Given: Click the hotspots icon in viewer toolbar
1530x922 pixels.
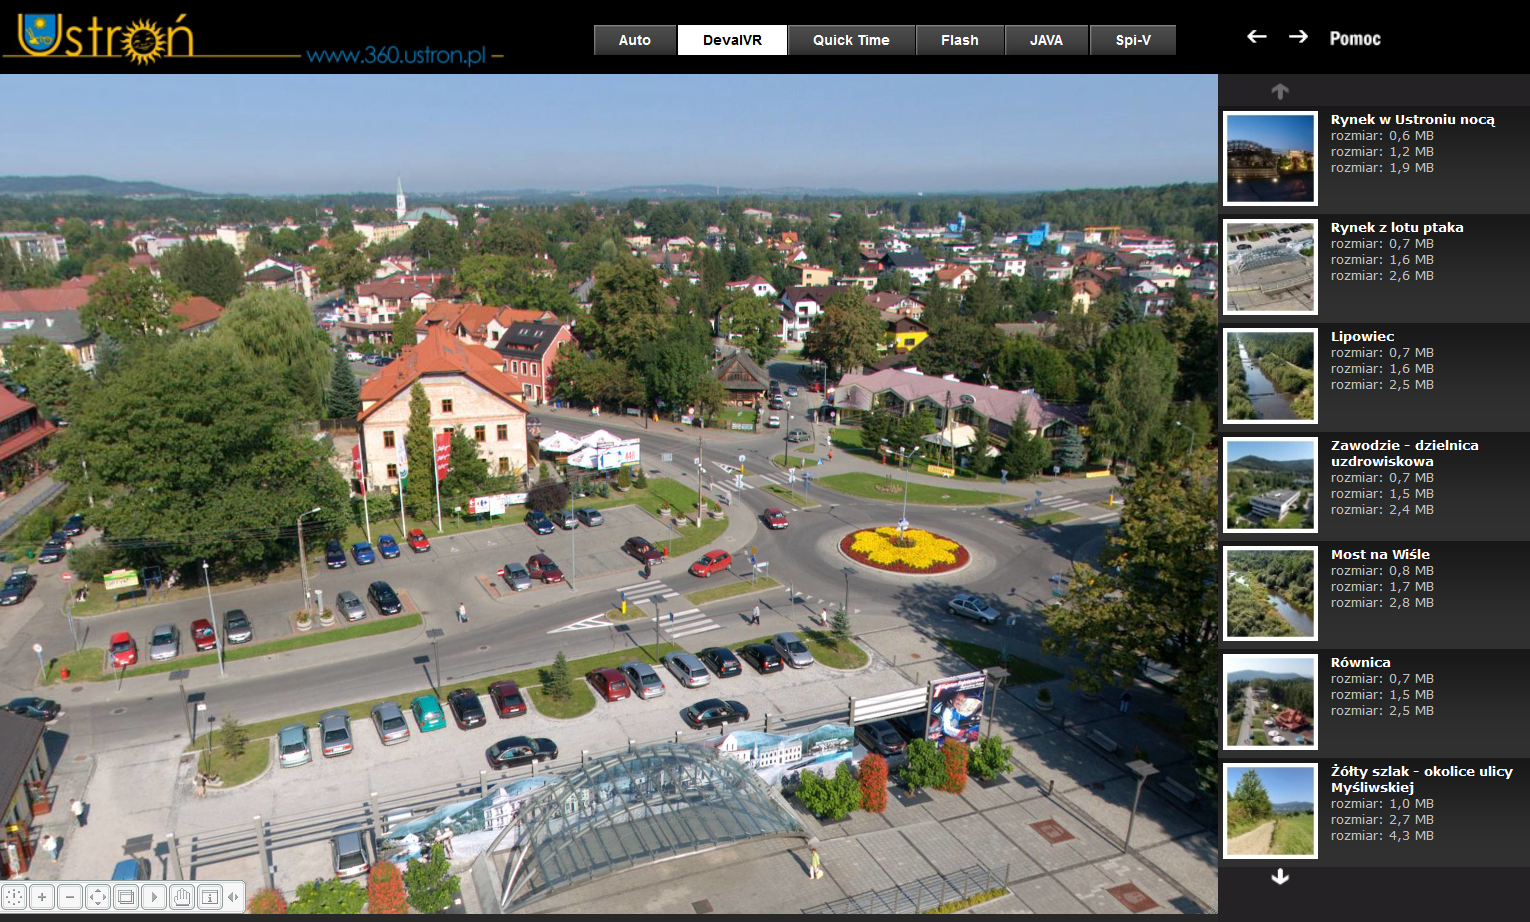Looking at the screenshot, I should [x=14, y=897].
